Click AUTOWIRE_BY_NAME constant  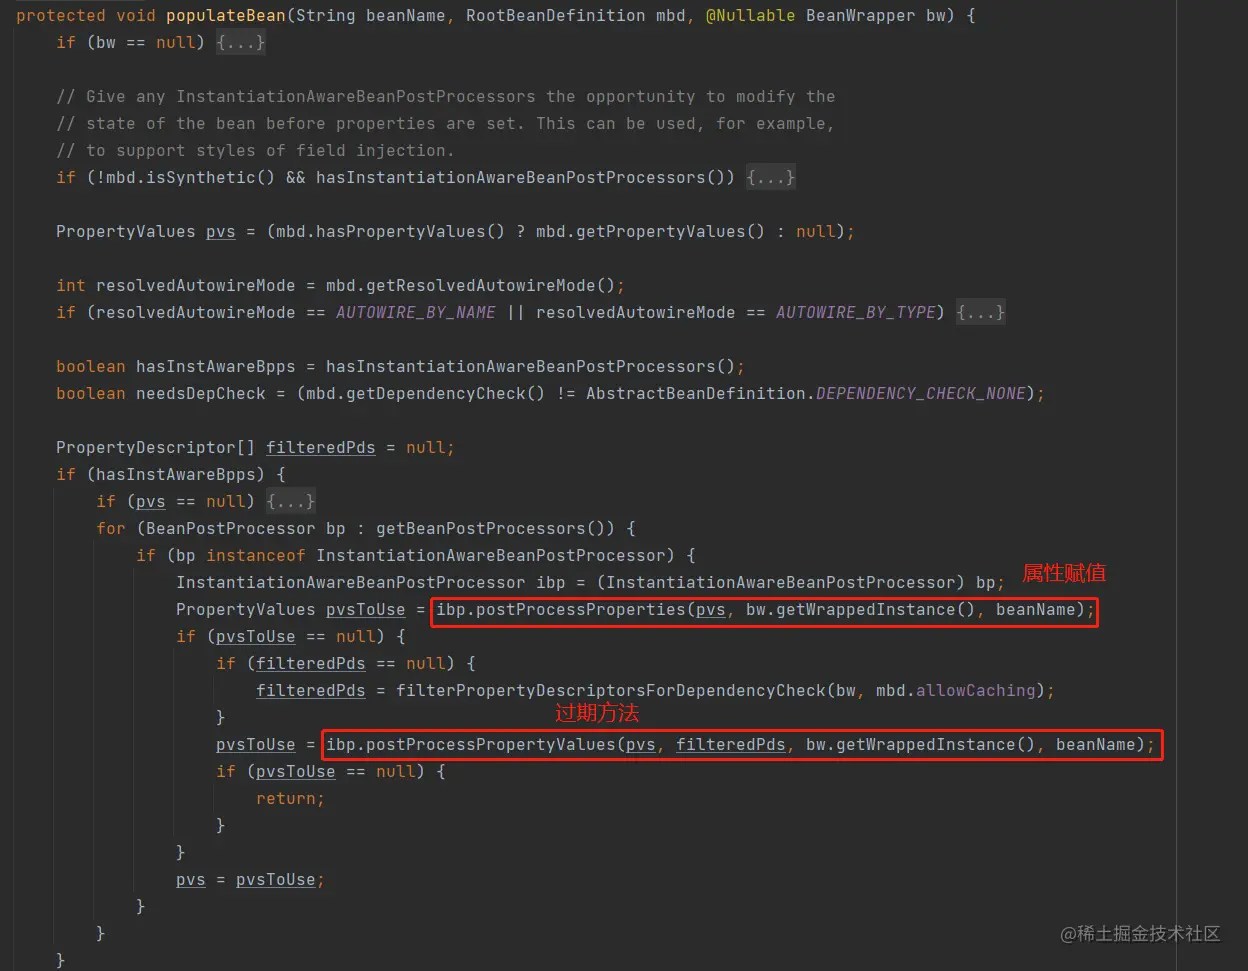(x=416, y=313)
